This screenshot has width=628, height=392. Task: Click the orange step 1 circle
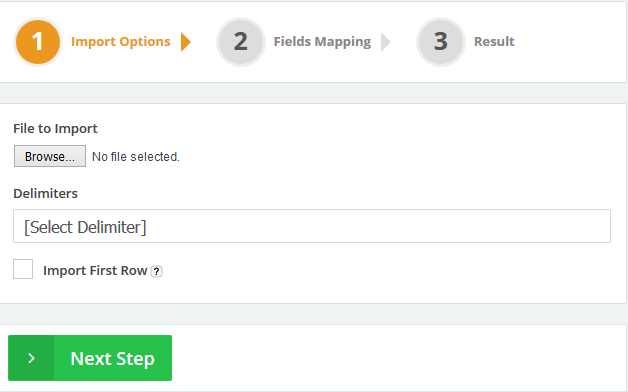(38, 42)
